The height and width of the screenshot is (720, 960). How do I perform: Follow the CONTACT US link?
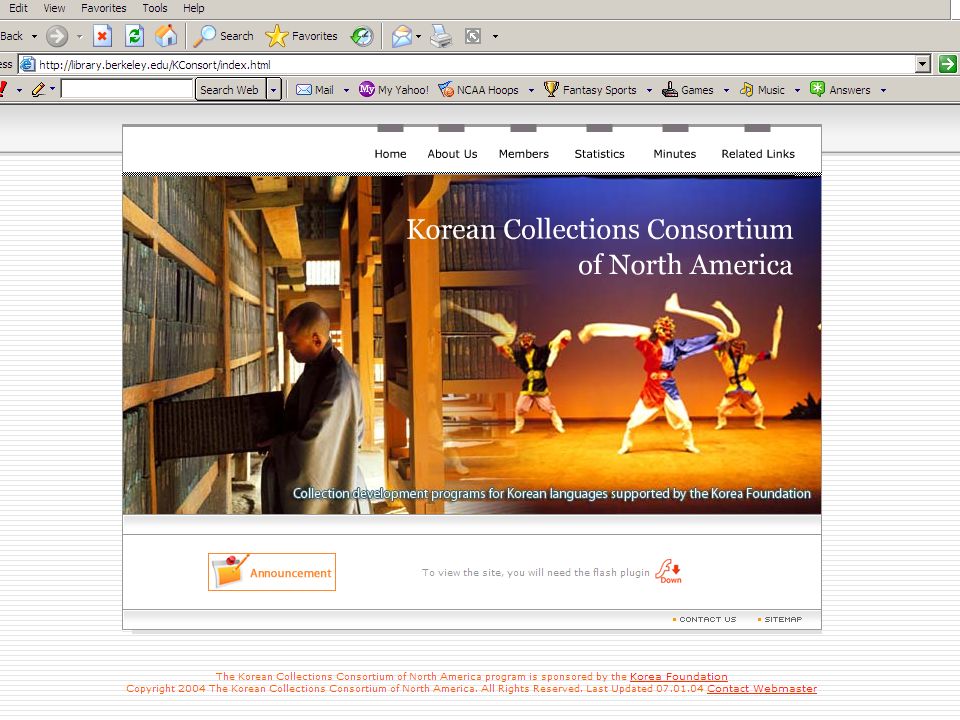tap(707, 619)
